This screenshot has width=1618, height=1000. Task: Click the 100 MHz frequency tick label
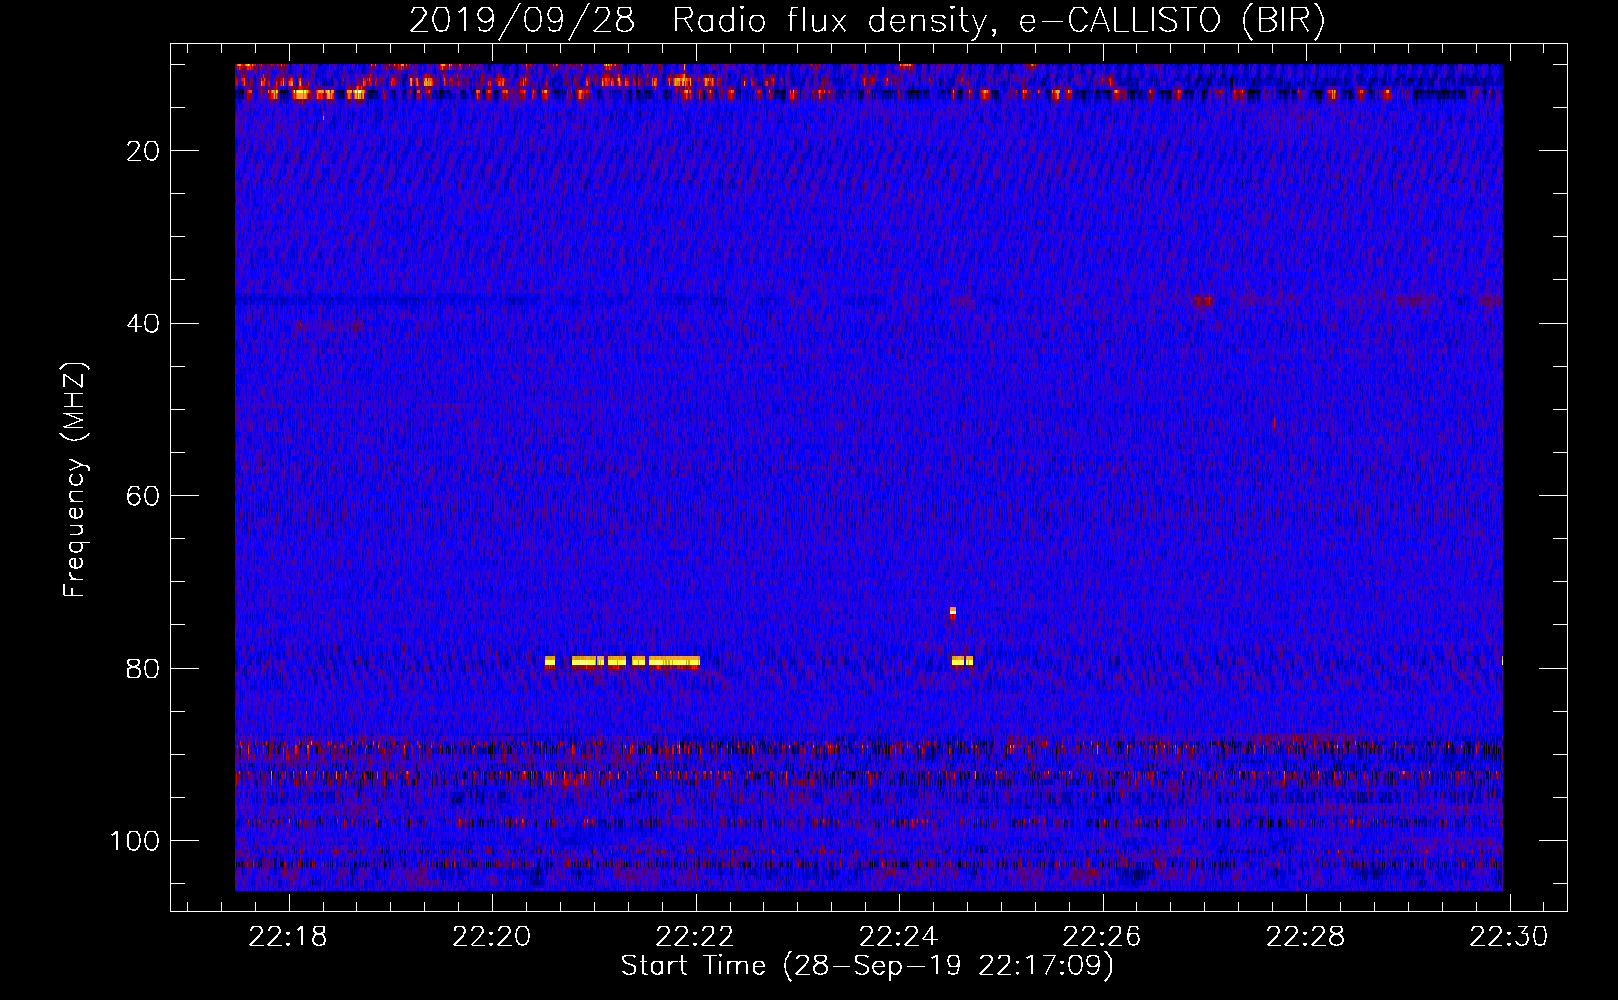tap(135, 841)
